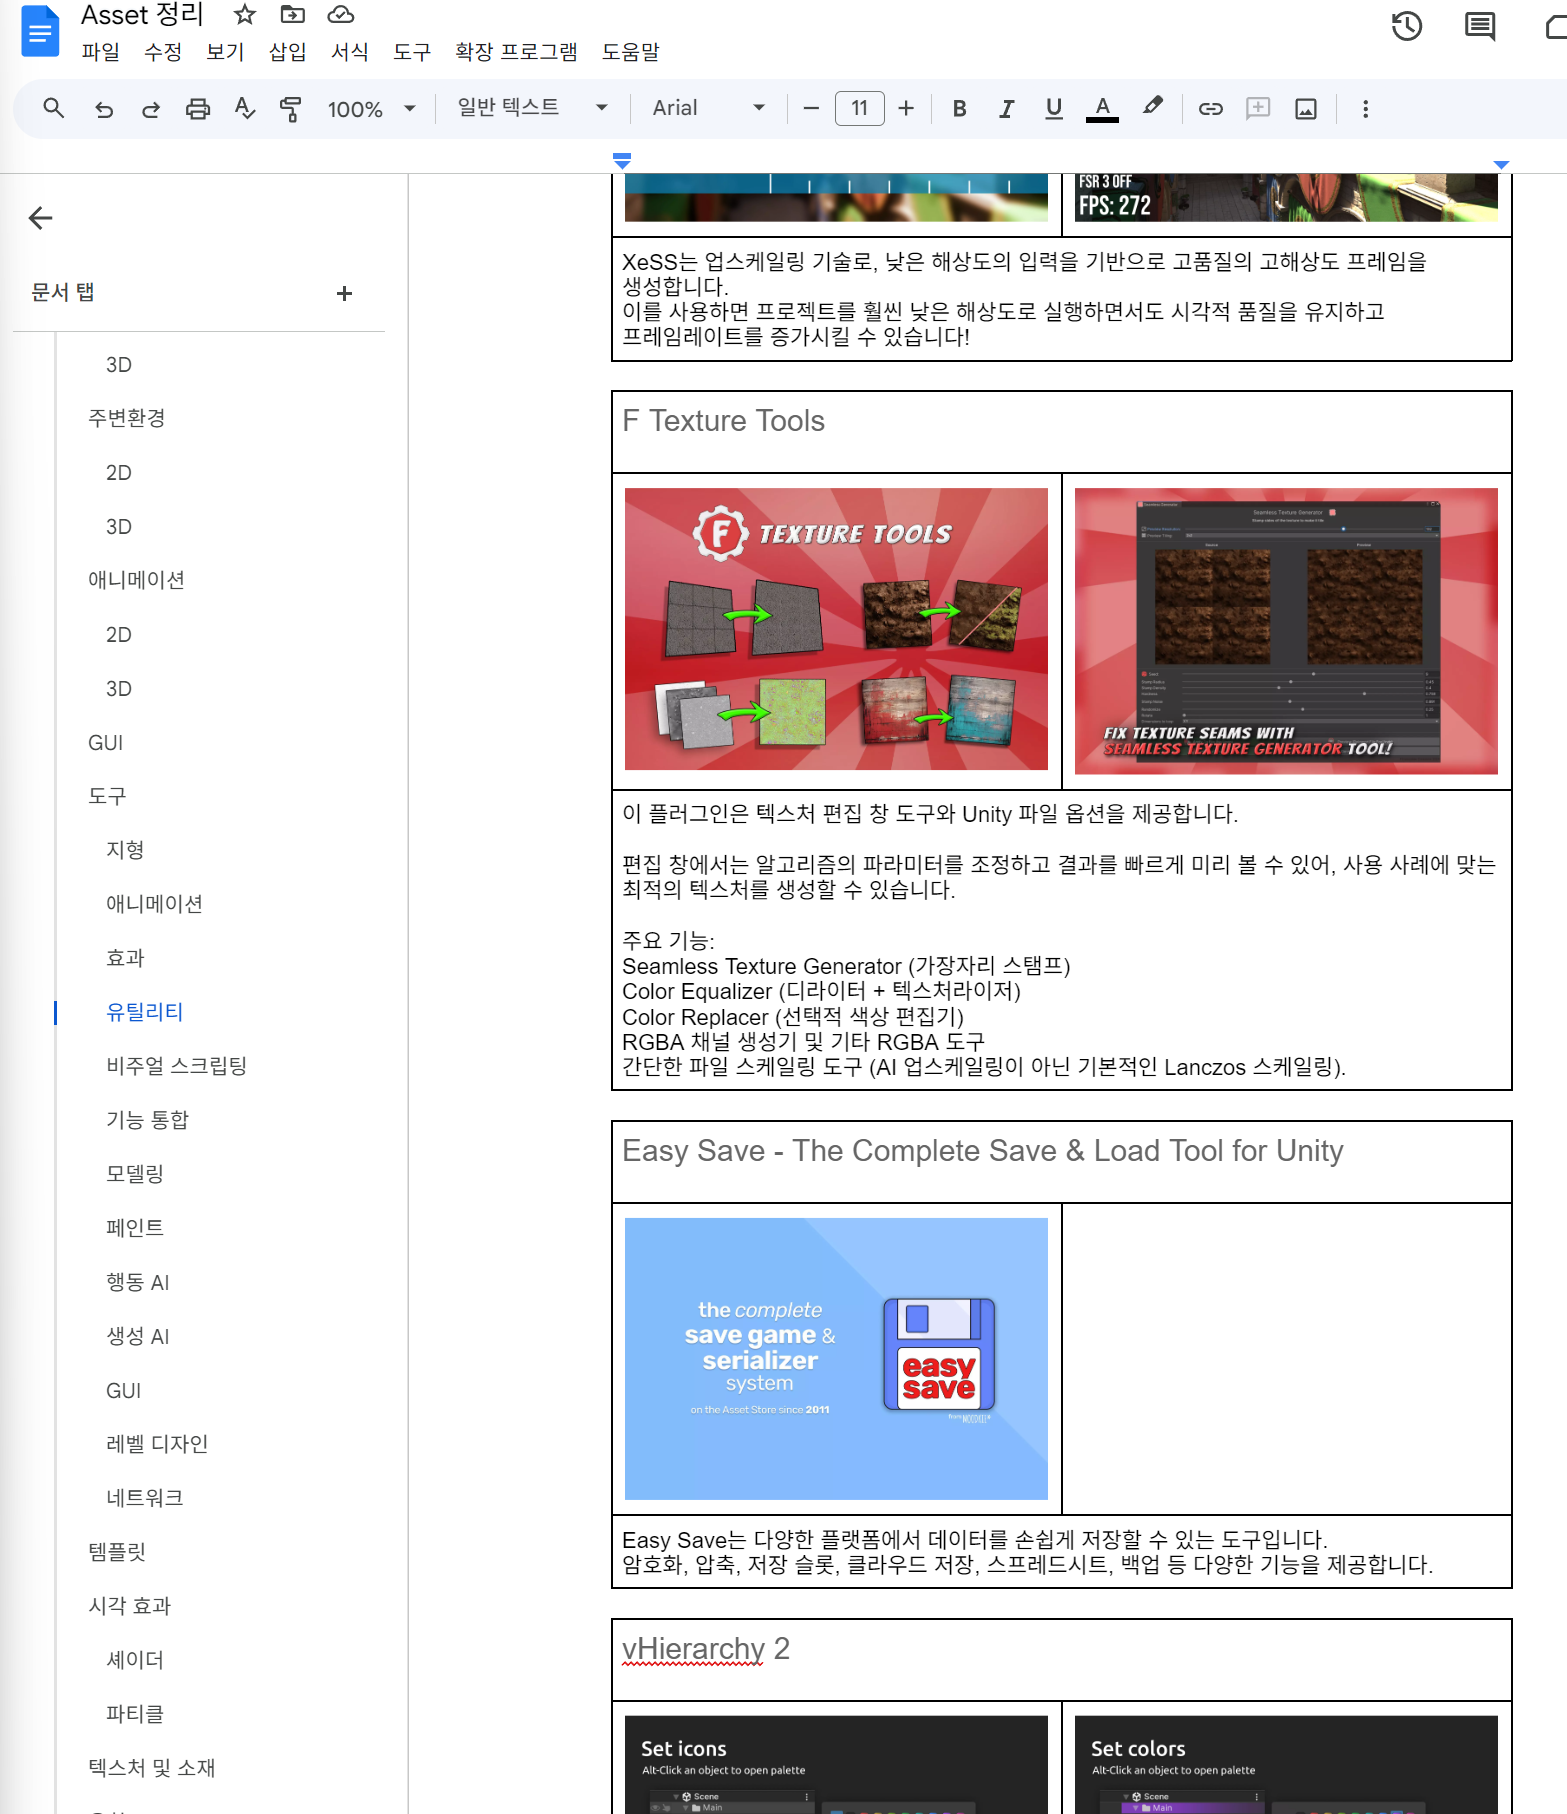Activate the paint format tool
Image resolution: width=1567 pixels, height=1814 pixels.
pos(291,109)
